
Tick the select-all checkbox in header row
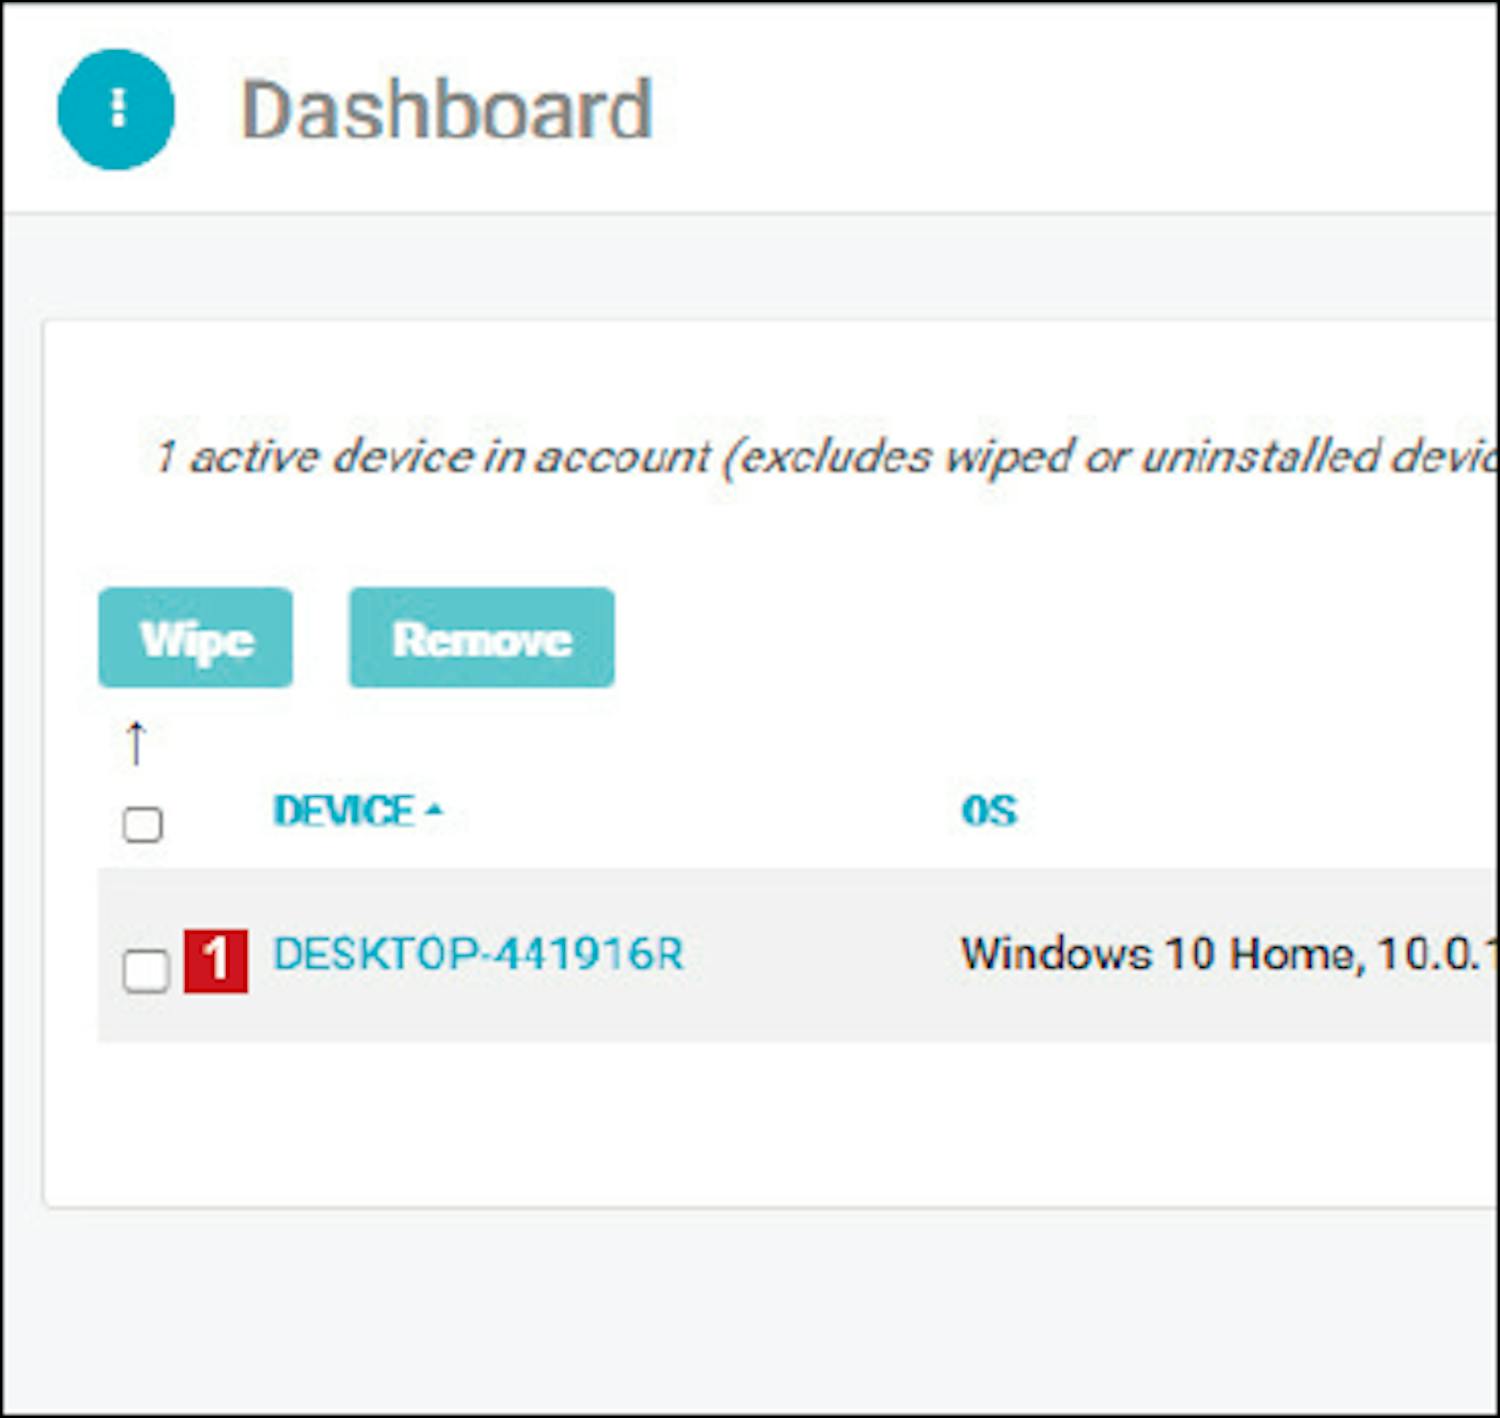[x=142, y=825]
